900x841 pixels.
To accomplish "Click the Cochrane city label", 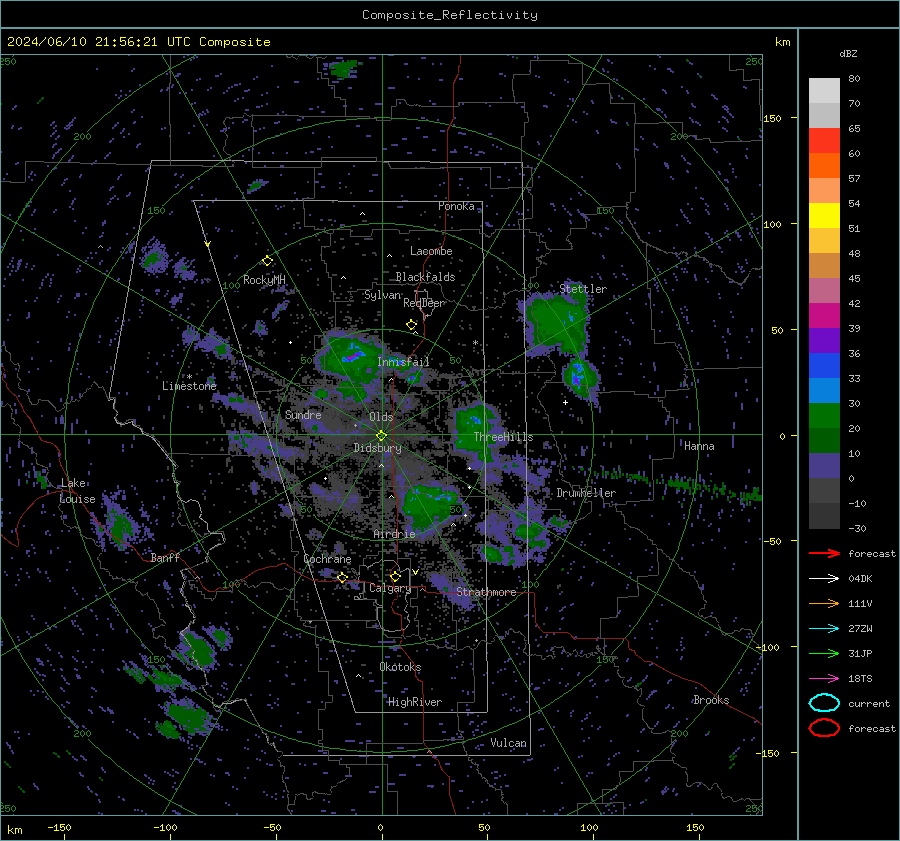I will [327, 559].
